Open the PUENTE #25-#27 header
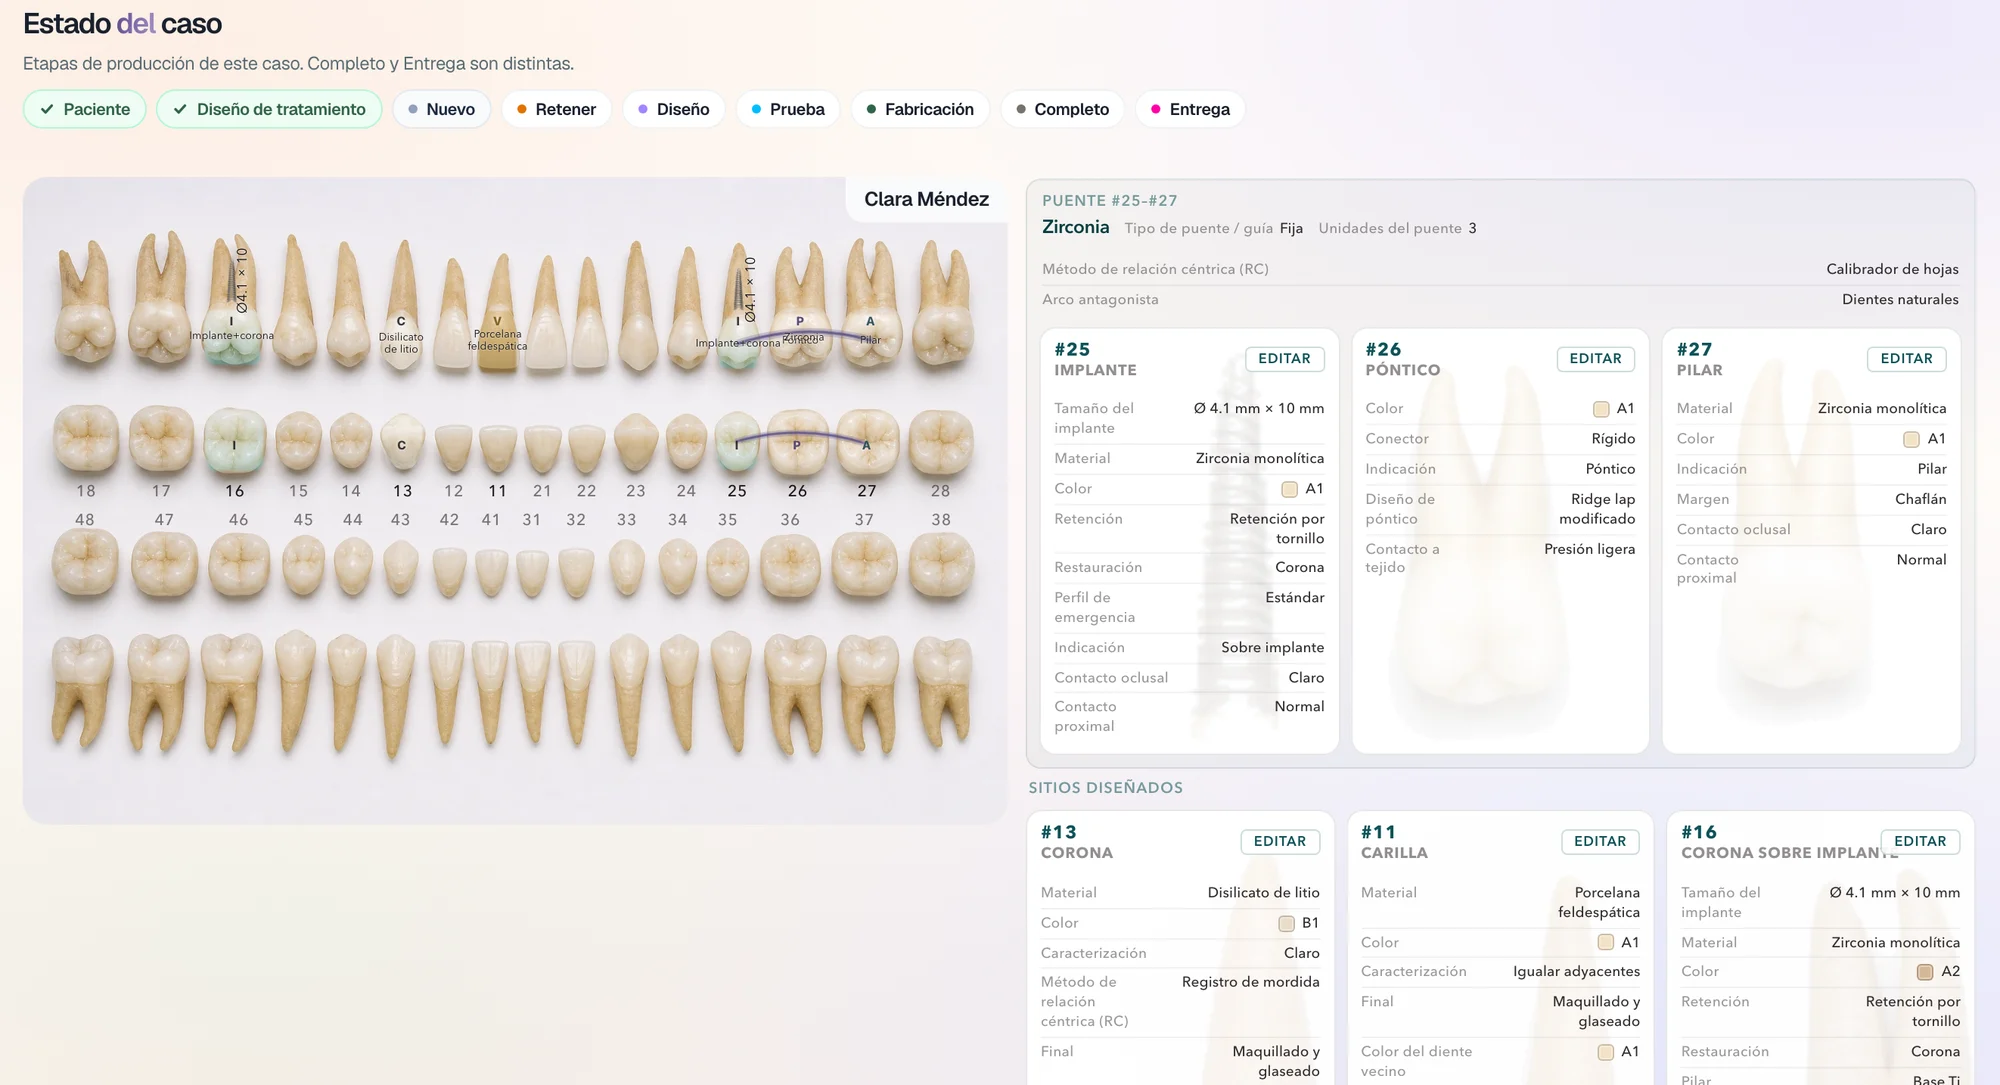This screenshot has width=2000, height=1085. click(x=1109, y=201)
